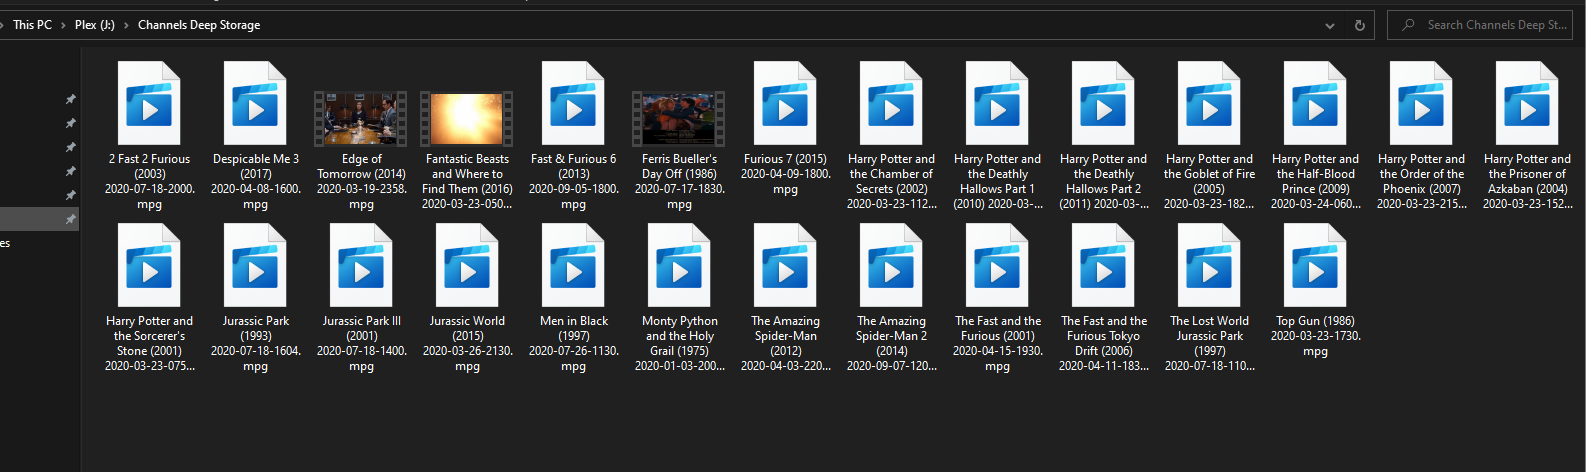The width and height of the screenshot is (1586, 472).
Task: Expand the chevron after This PC
Action: point(63,25)
